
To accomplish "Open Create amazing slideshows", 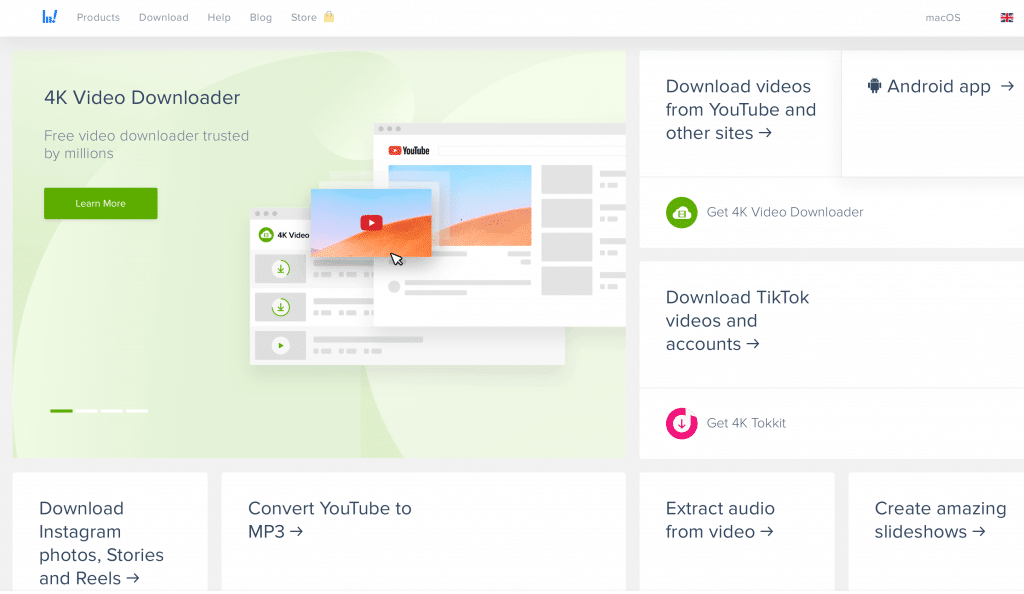I will (940, 520).
